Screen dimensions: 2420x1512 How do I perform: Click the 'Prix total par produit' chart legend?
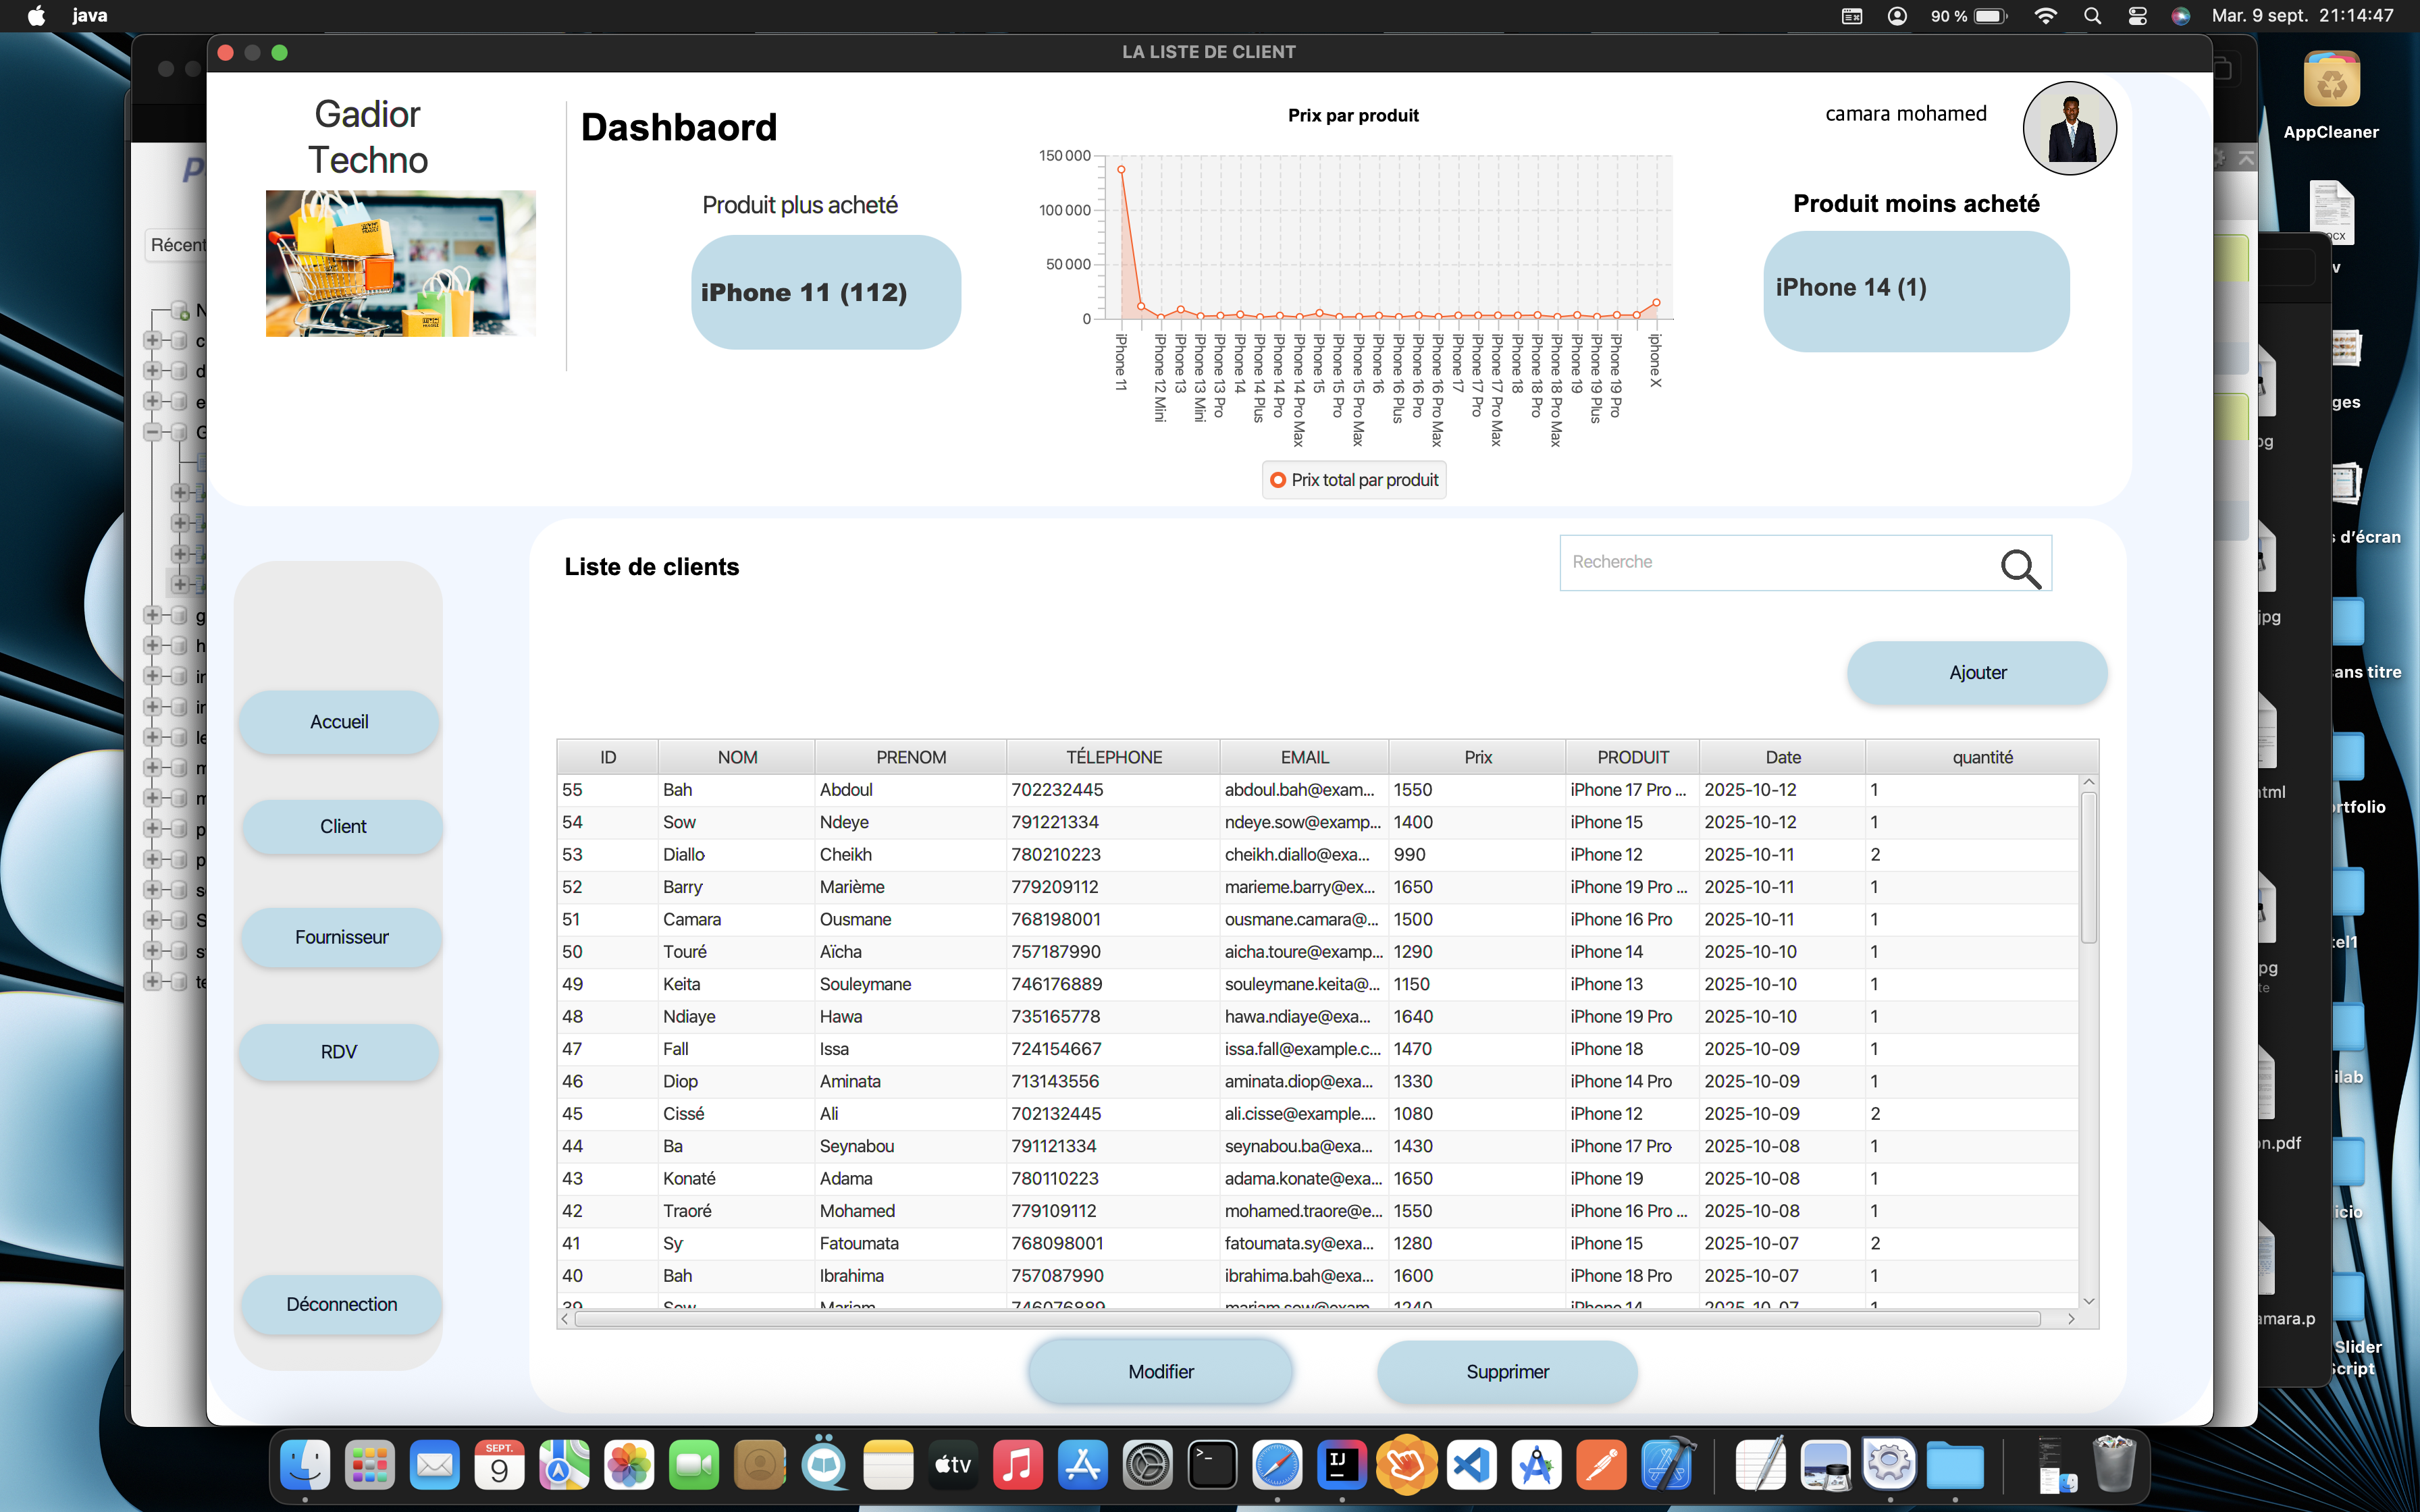pyautogui.click(x=1354, y=480)
